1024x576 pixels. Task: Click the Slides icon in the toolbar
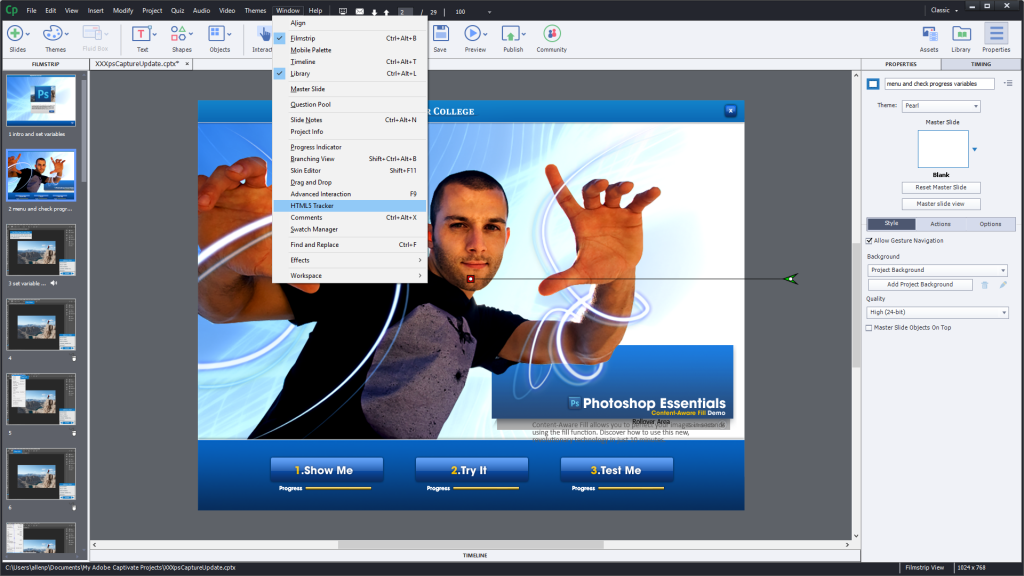(17, 34)
